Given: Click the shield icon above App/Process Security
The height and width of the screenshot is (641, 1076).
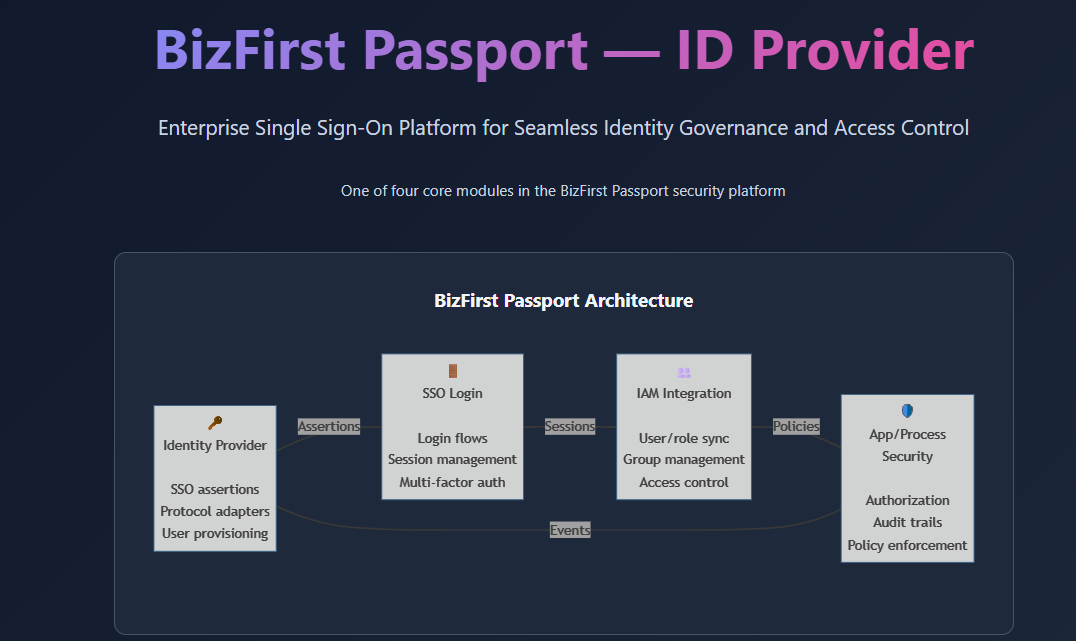Looking at the screenshot, I should pyautogui.click(x=907, y=411).
